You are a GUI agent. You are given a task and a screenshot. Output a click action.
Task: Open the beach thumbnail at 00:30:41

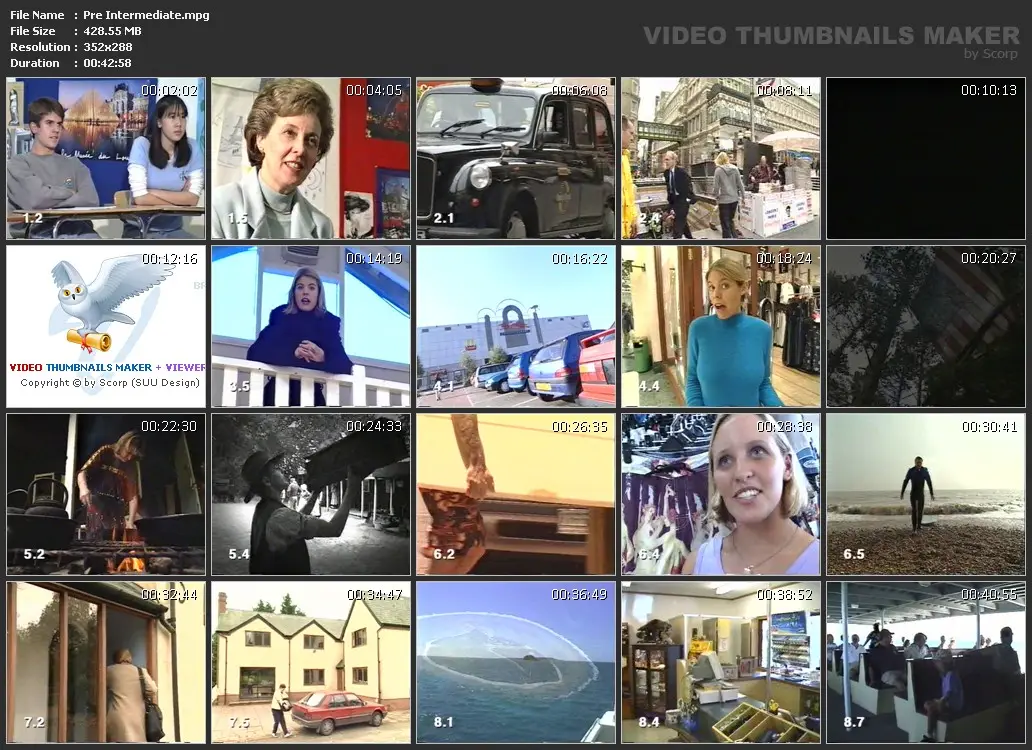(926, 494)
